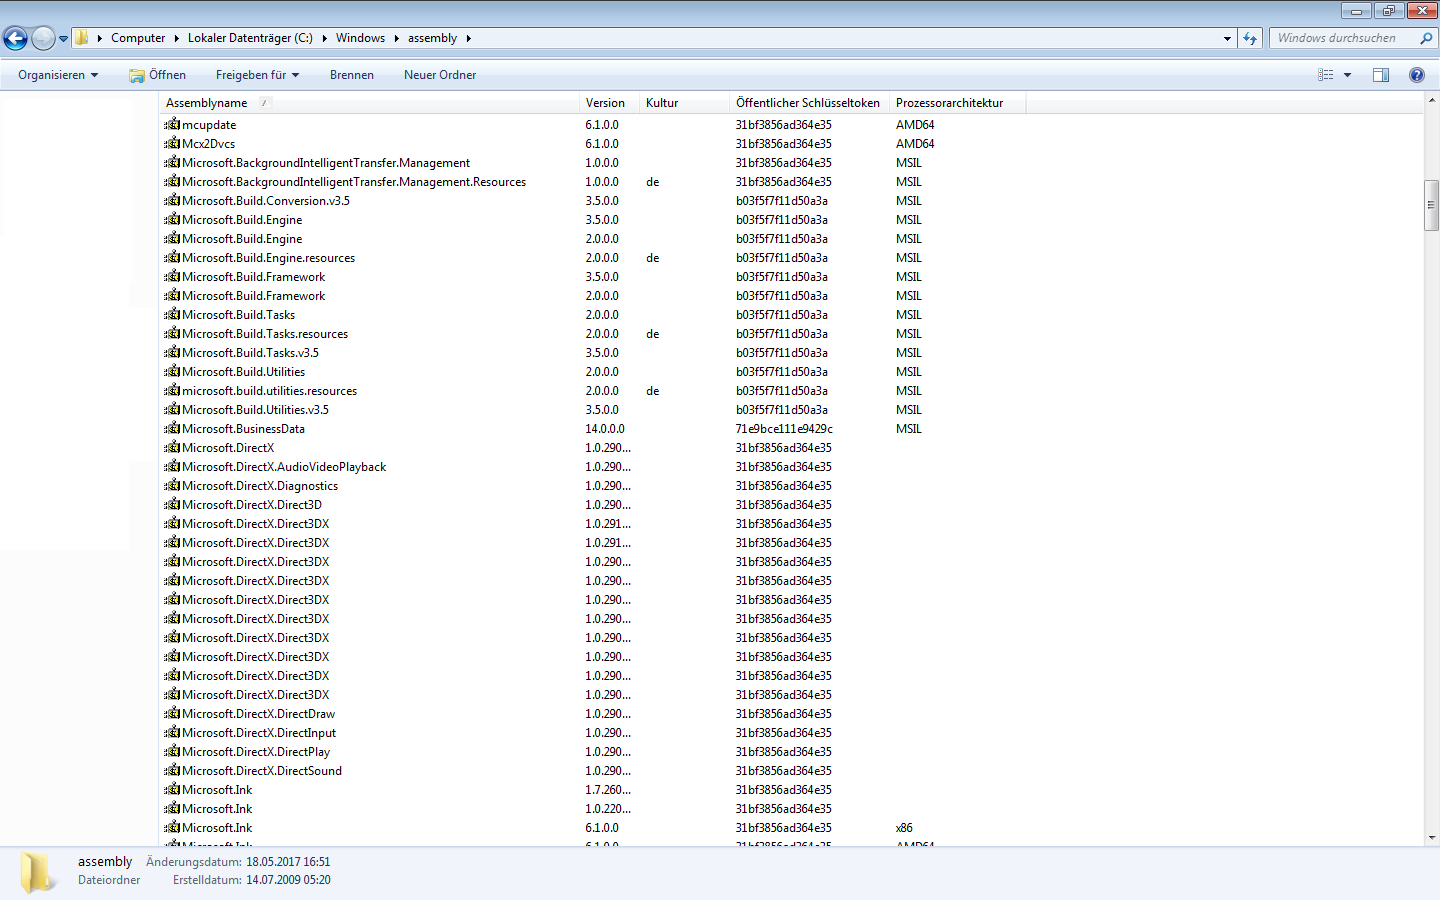The width and height of the screenshot is (1440, 900).
Task: Click icon of Microsoft.DirectX.DirectInput
Action: [x=172, y=733]
